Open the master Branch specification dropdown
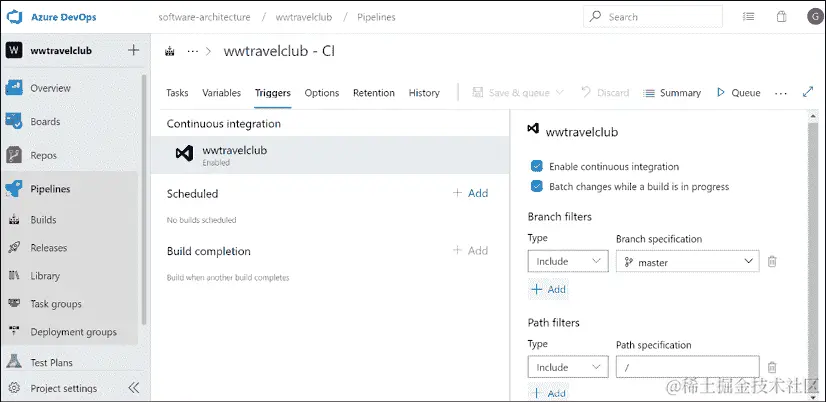Screen dimensions: 826x402 [687, 261]
